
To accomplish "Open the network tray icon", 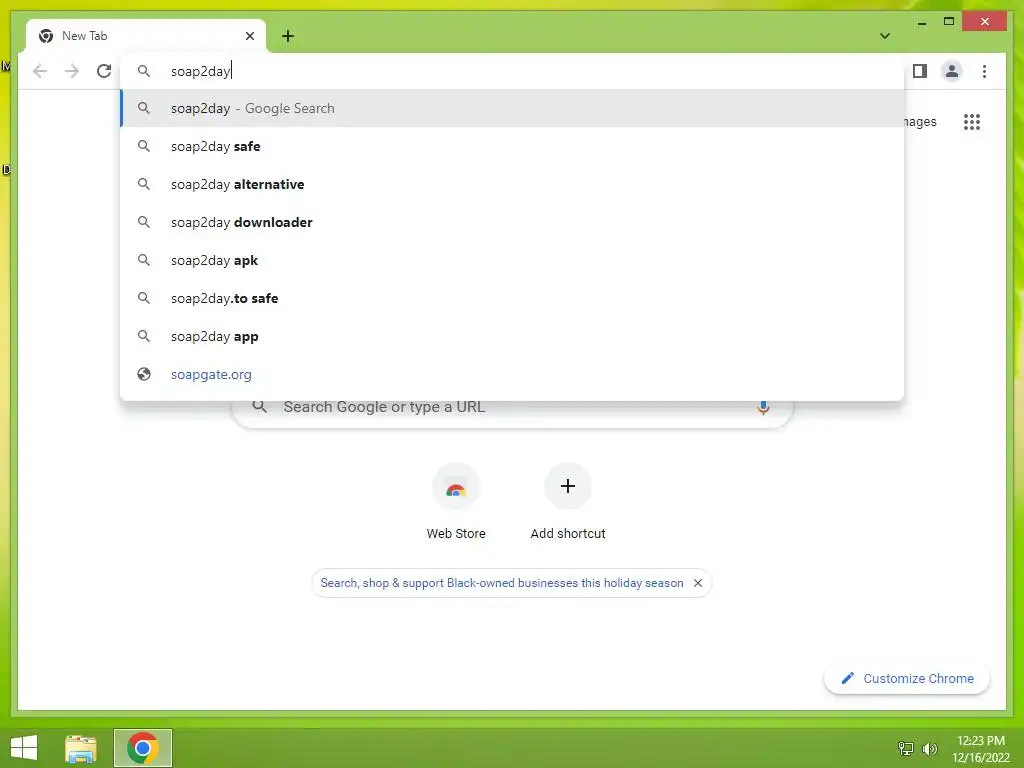I will 905,748.
